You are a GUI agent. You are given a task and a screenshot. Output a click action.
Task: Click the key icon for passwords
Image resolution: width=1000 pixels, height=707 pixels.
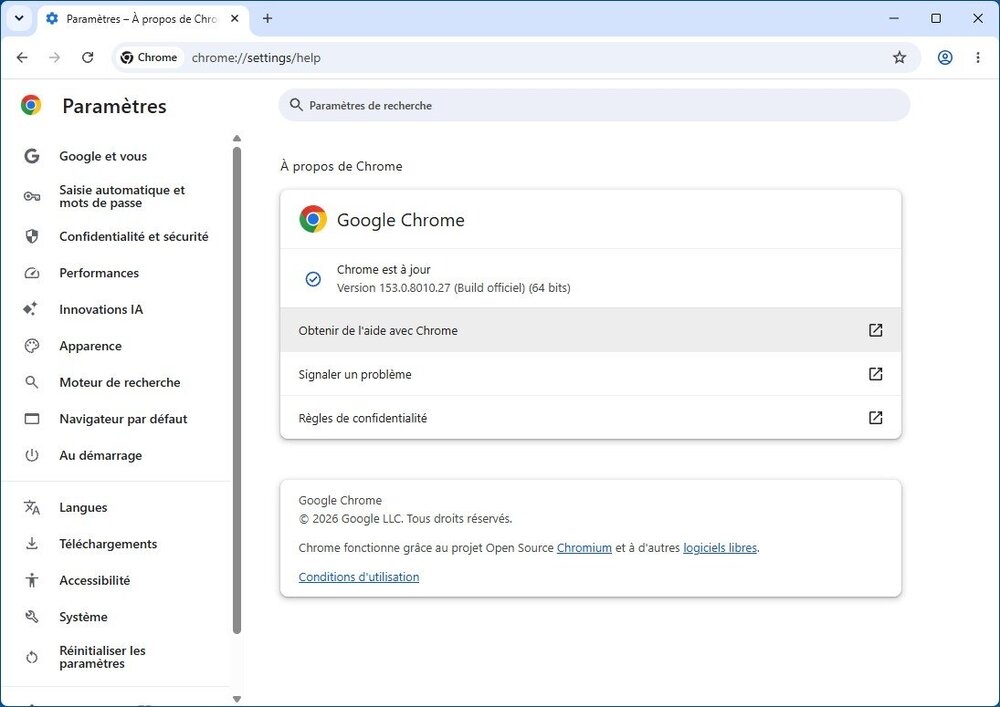click(32, 196)
